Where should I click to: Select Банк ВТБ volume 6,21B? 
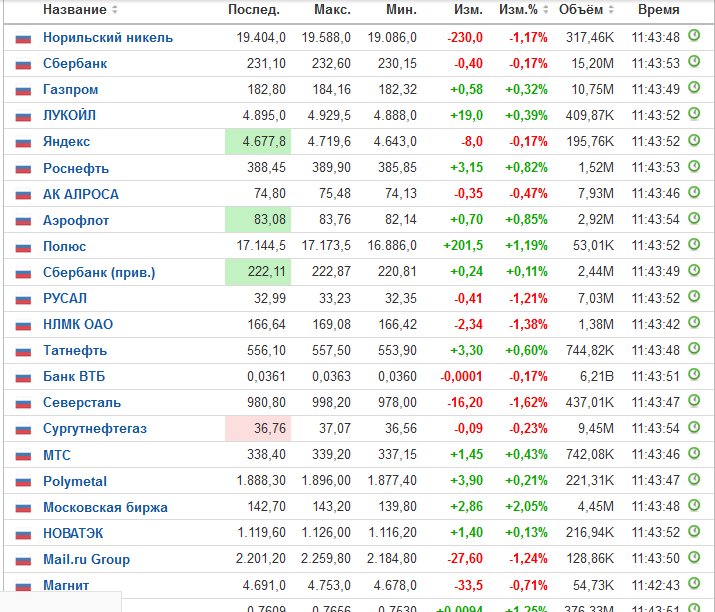pos(596,376)
